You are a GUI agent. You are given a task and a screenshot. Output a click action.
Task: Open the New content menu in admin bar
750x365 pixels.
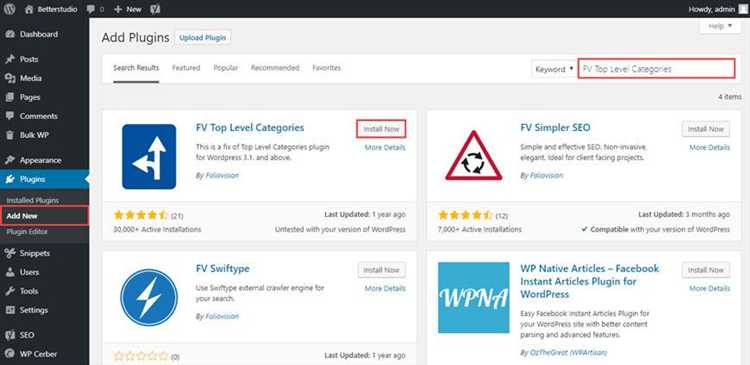tap(128, 9)
